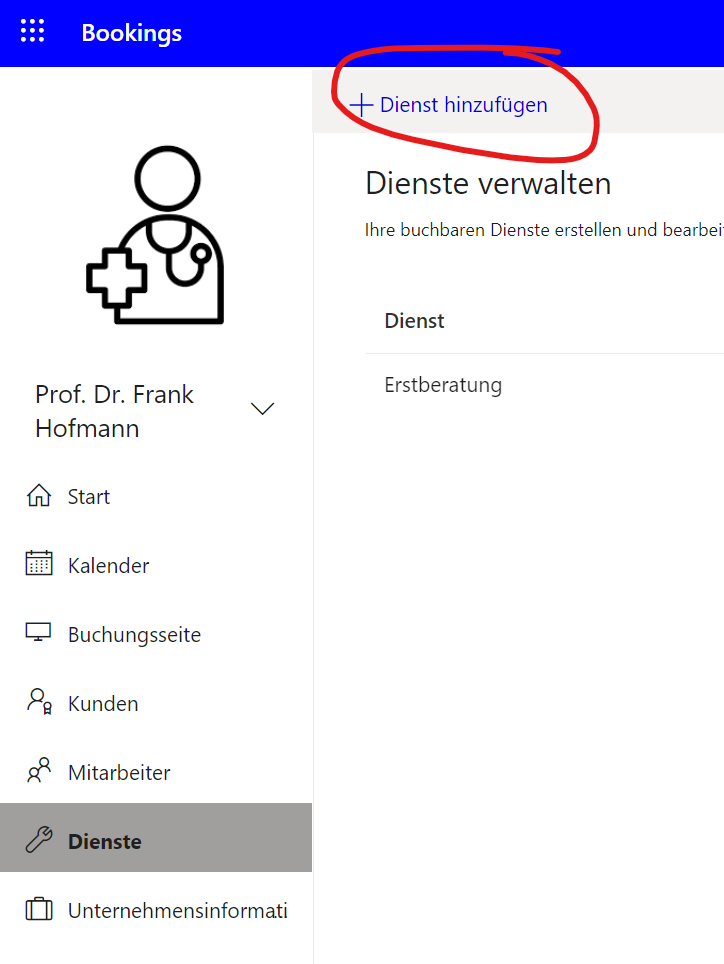Click the wrench icon beside Dienste
The image size is (724, 964).
pyautogui.click(x=39, y=841)
